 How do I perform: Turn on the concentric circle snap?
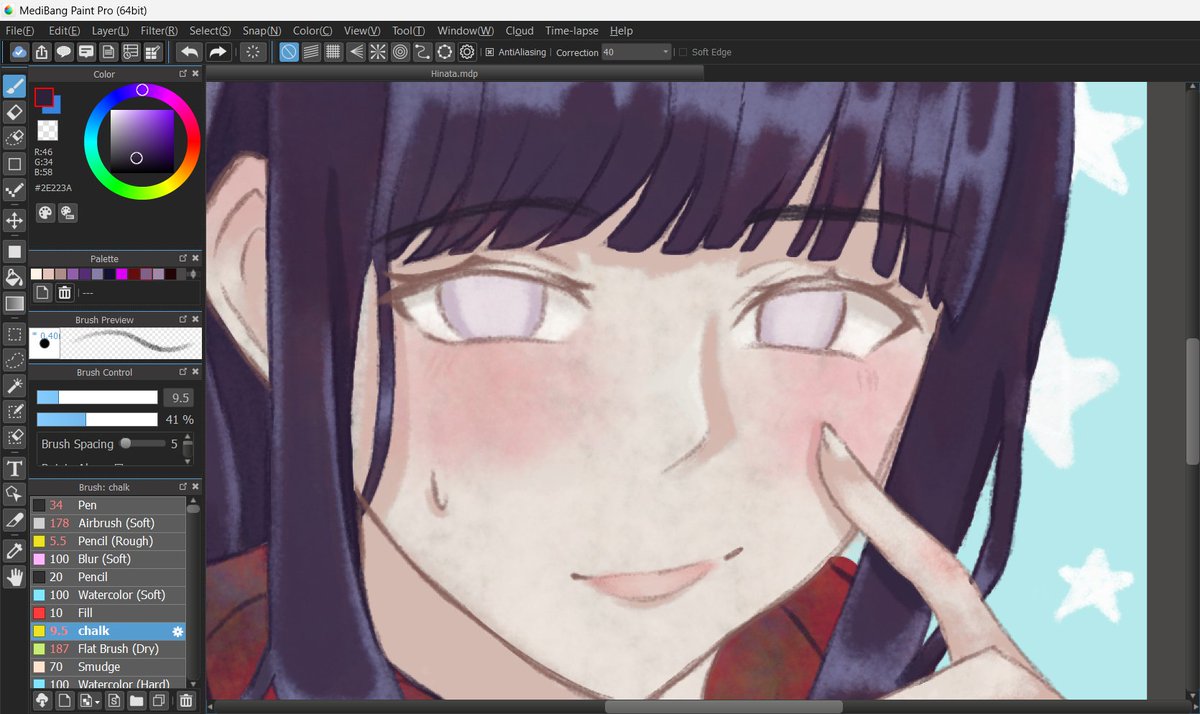coord(399,52)
